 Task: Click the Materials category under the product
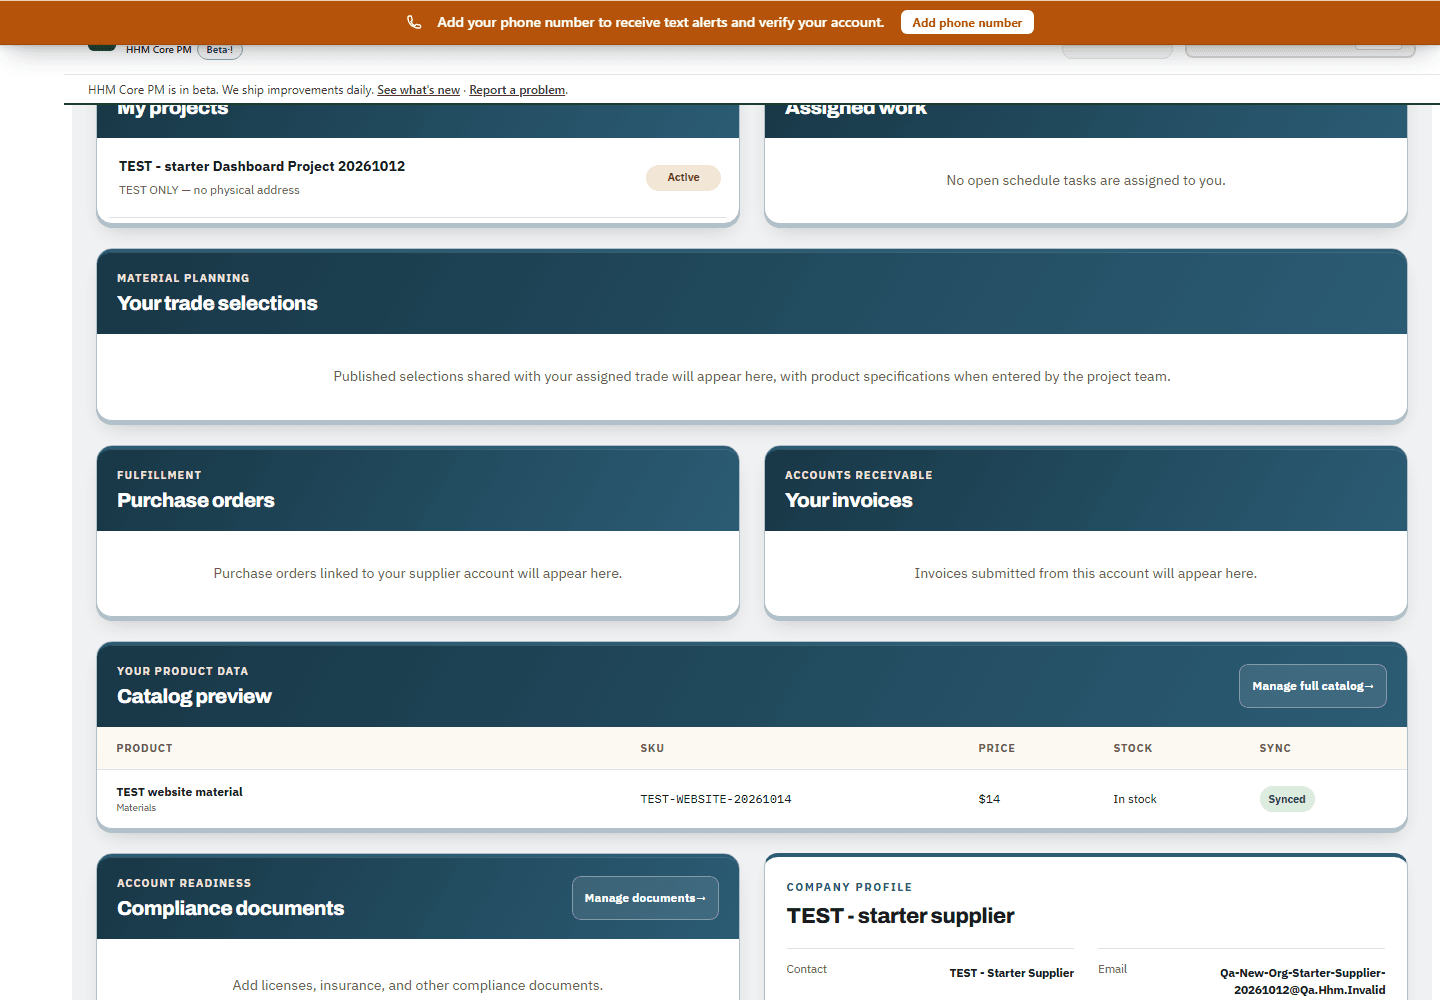pyautogui.click(x=136, y=808)
